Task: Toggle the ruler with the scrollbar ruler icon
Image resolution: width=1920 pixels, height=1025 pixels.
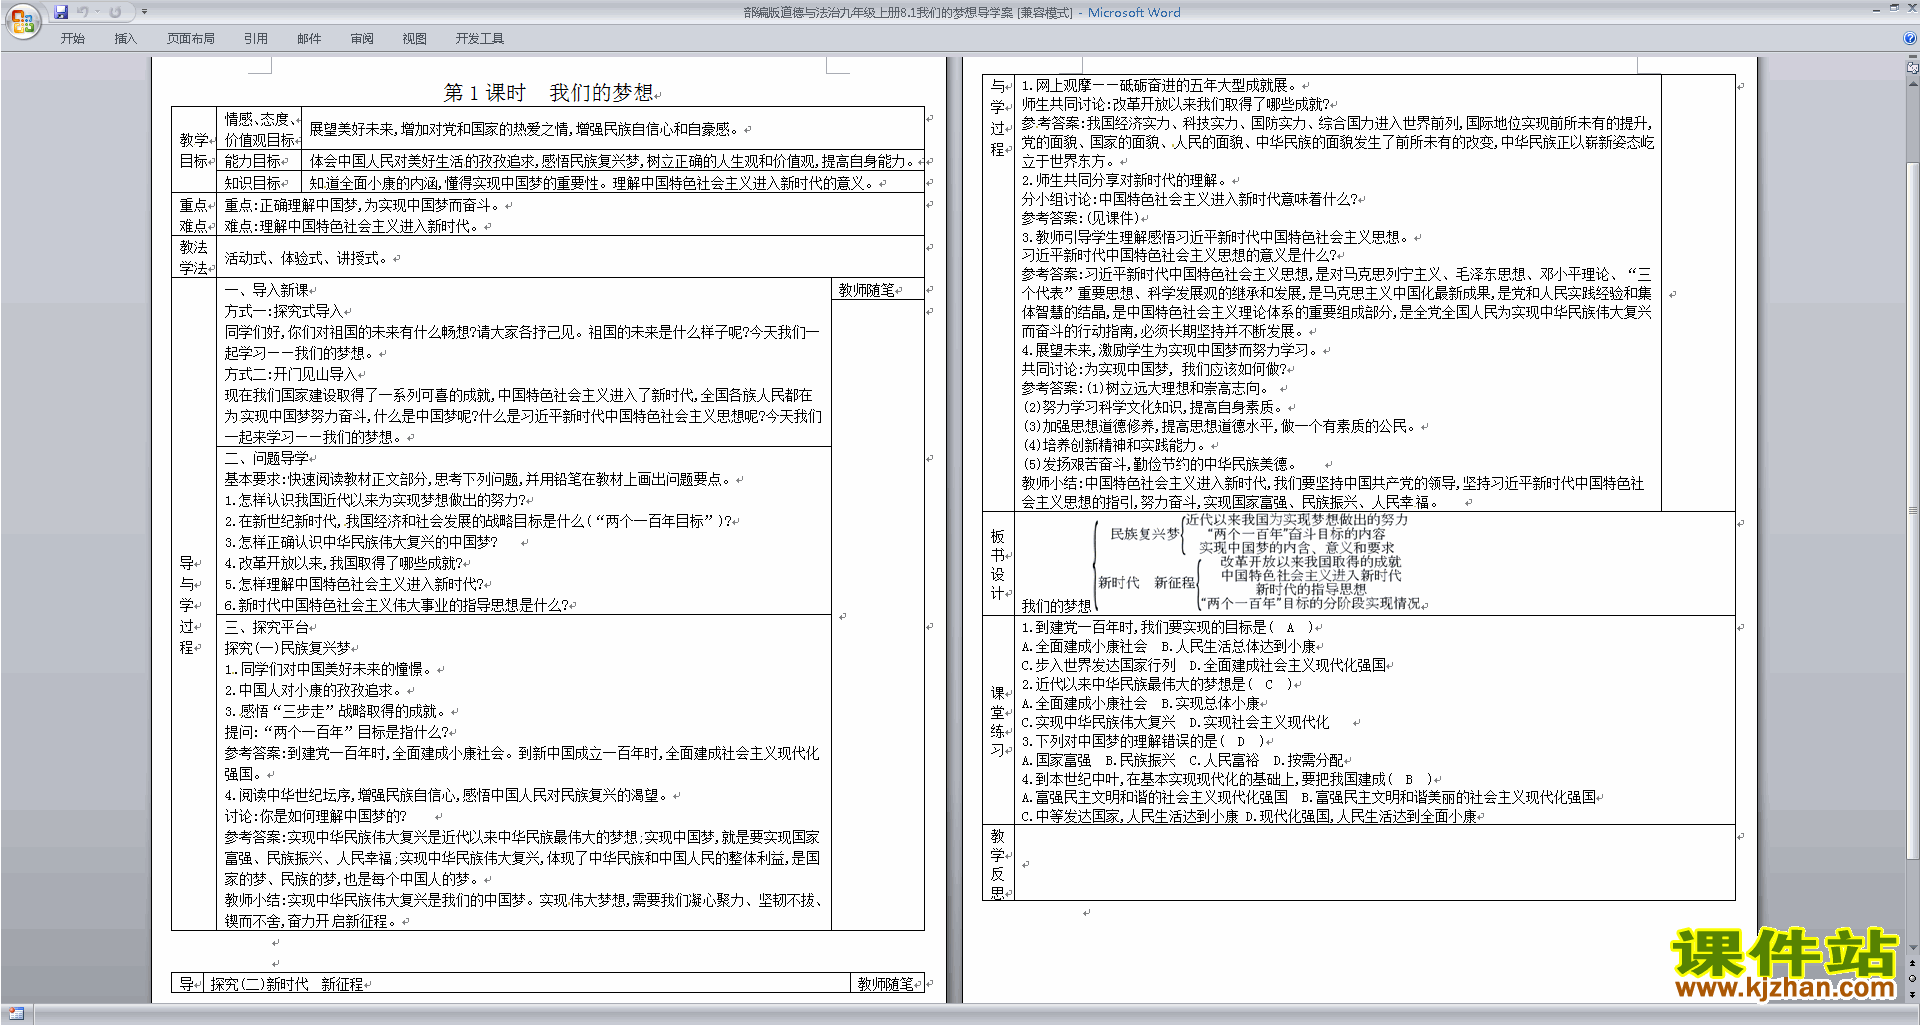Action: coord(1913,69)
